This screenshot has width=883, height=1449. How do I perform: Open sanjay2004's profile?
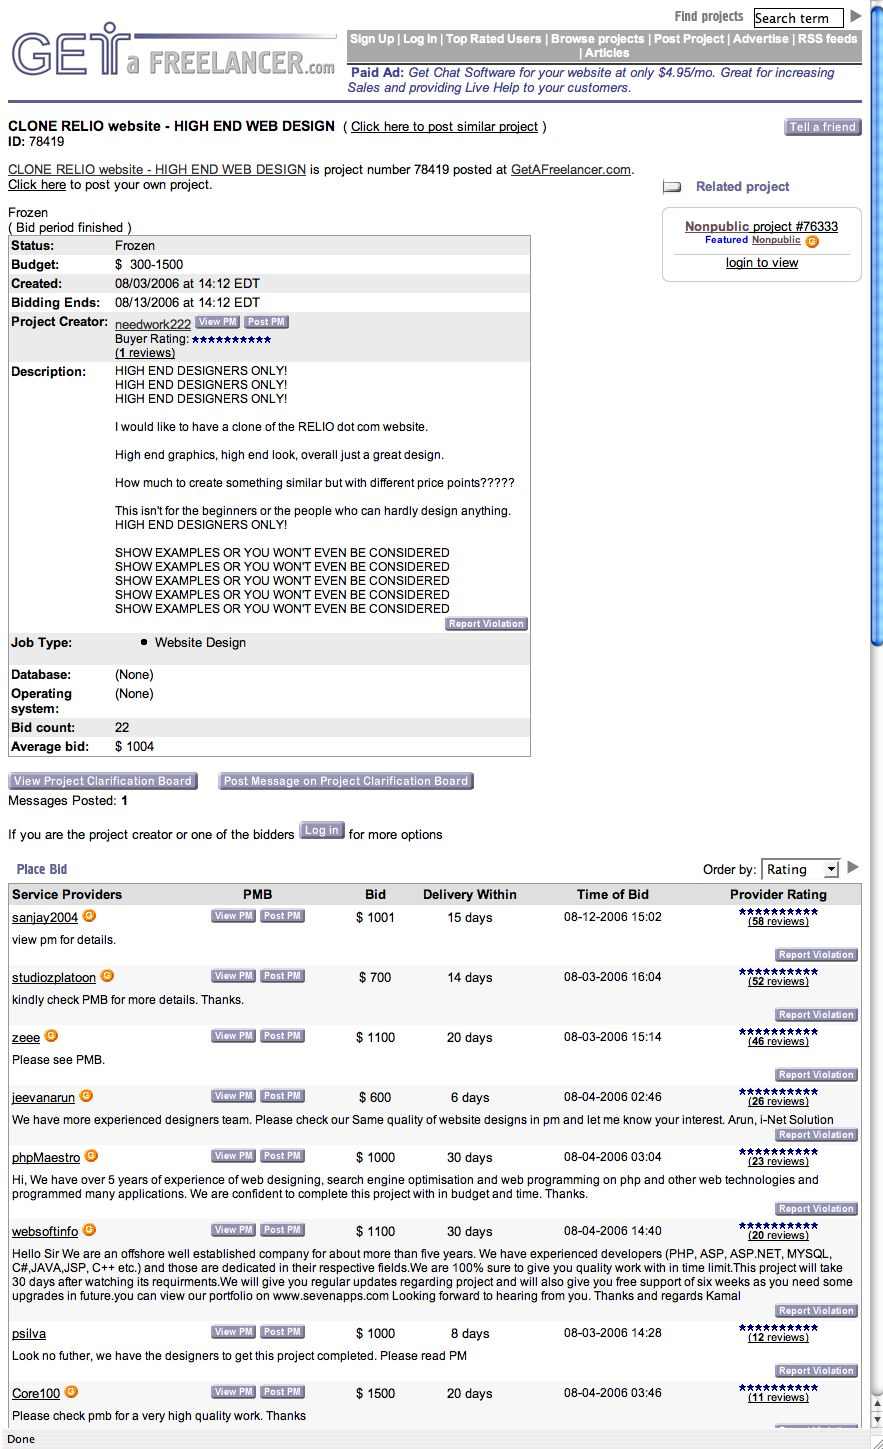click(45, 918)
